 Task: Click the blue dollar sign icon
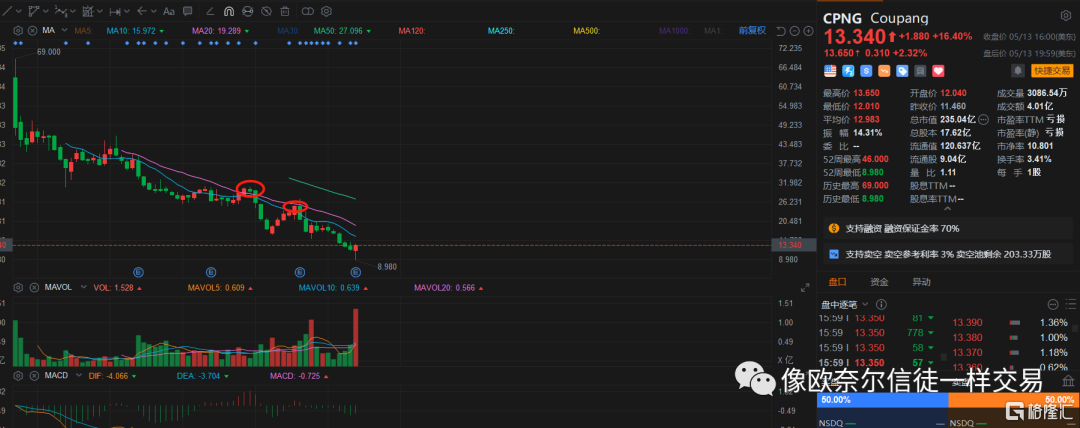coord(866,71)
